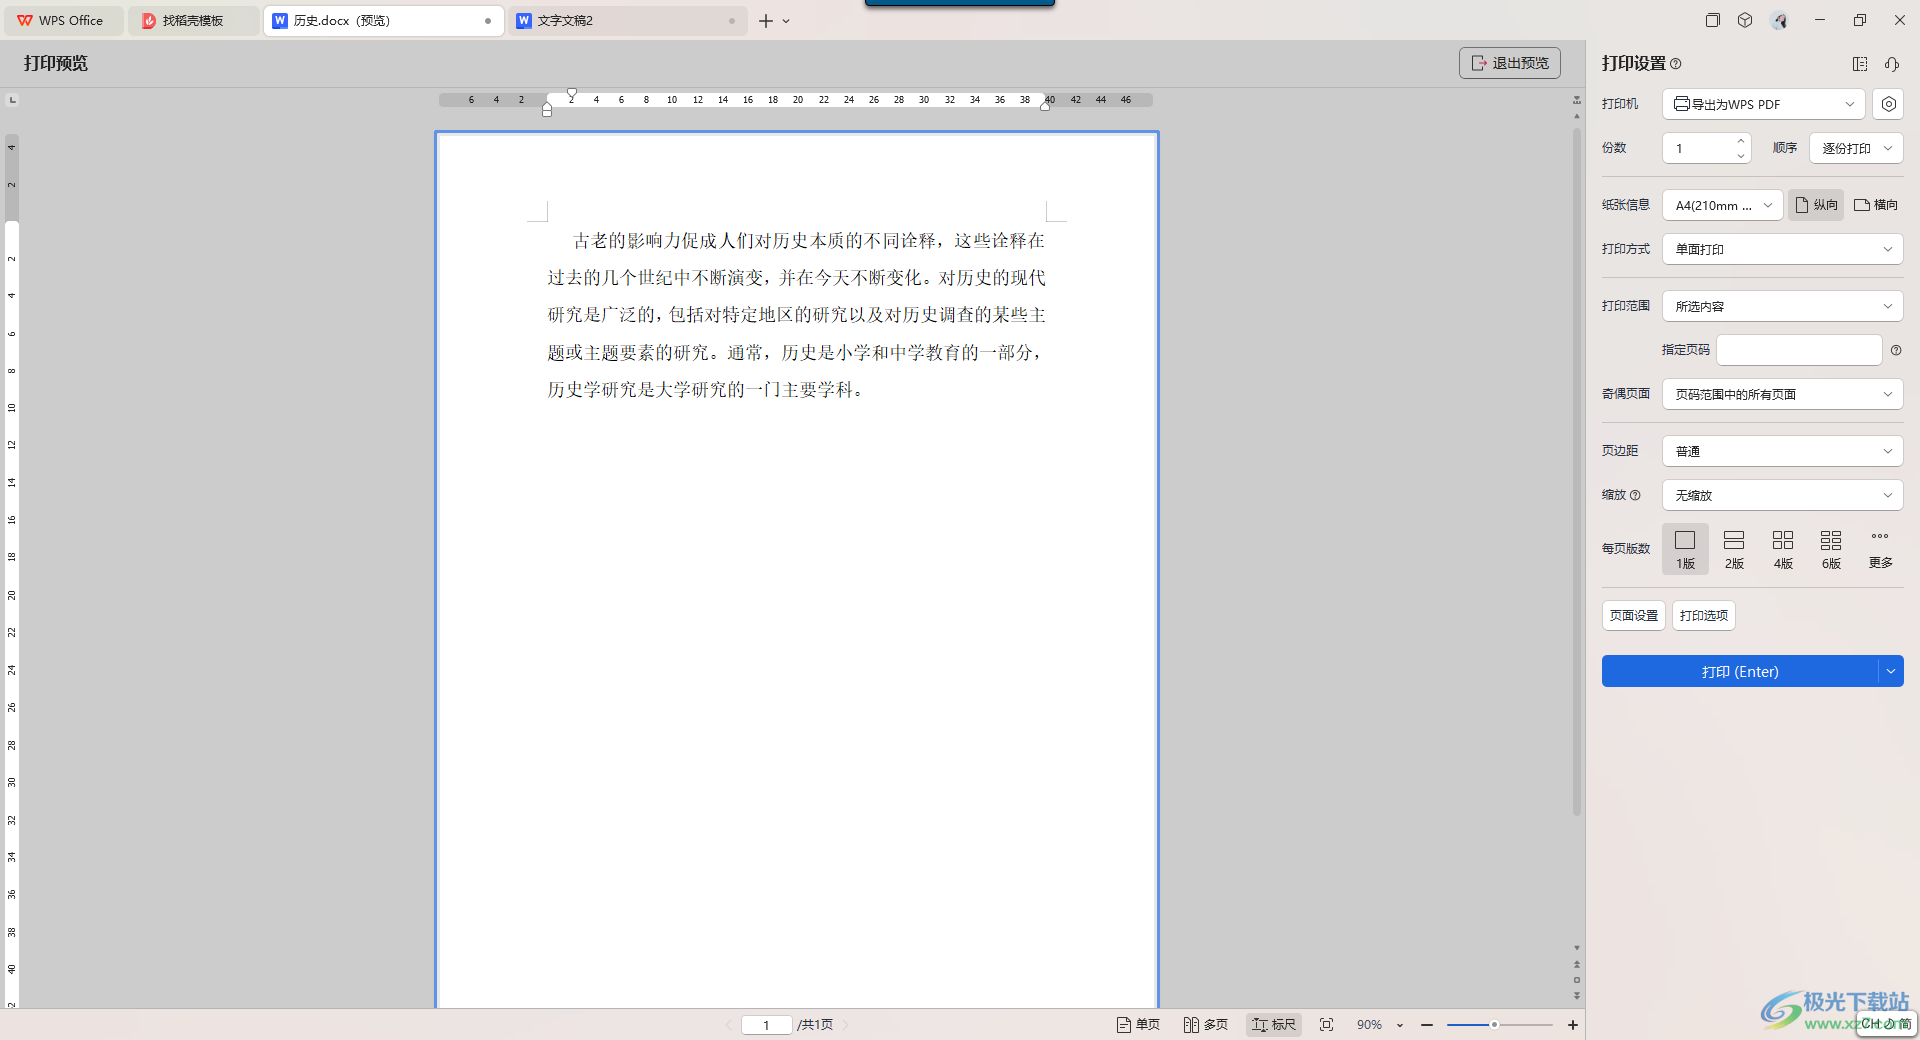This screenshot has width=1920, height=1040.
Task: Open the 缩放 无缩放 dropdown
Action: point(1783,495)
